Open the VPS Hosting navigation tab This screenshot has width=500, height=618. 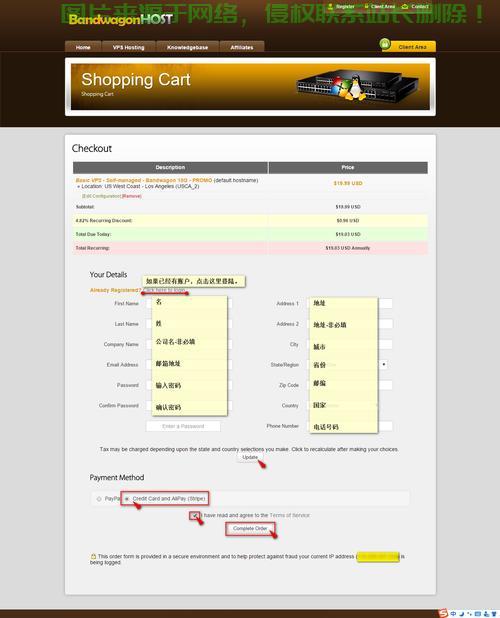pyautogui.click(x=128, y=47)
